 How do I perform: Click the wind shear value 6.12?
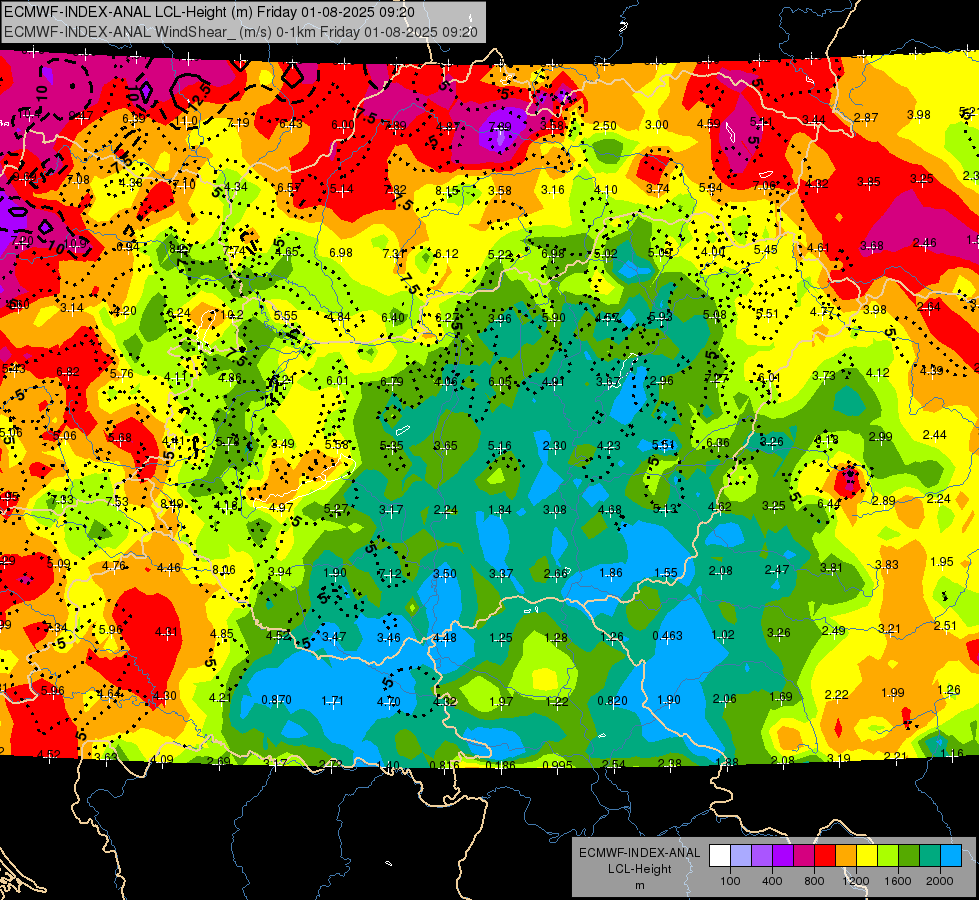pos(446,254)
